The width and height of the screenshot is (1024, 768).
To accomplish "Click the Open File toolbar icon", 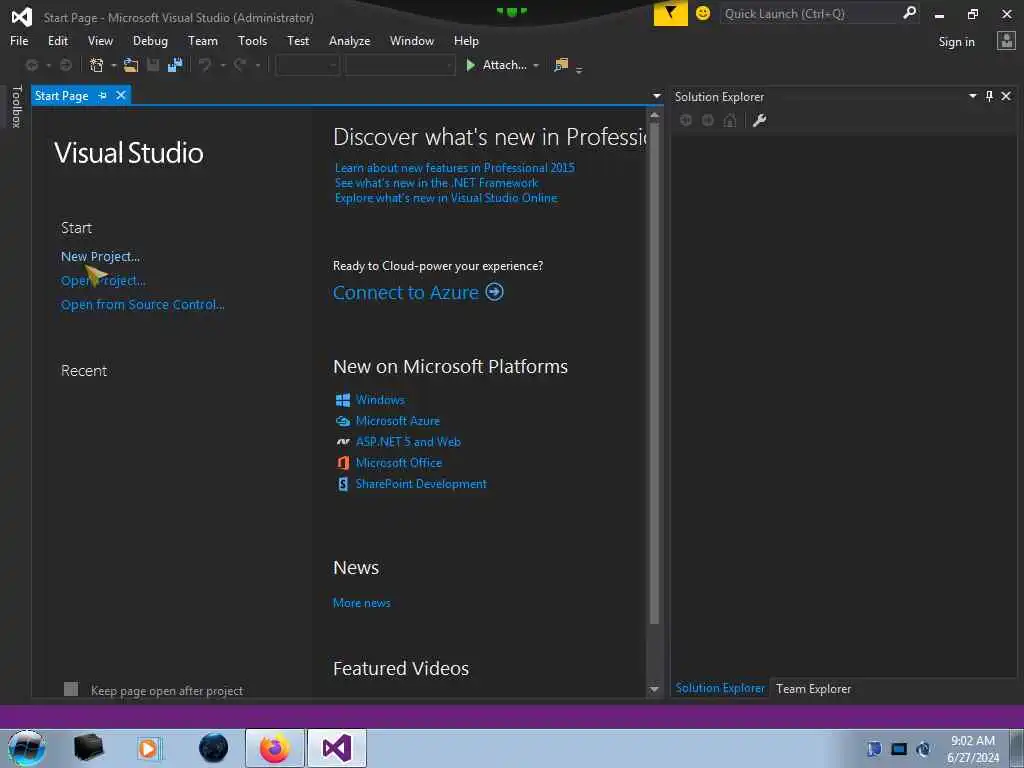I will pyautogui.click(x=131, y=65).
